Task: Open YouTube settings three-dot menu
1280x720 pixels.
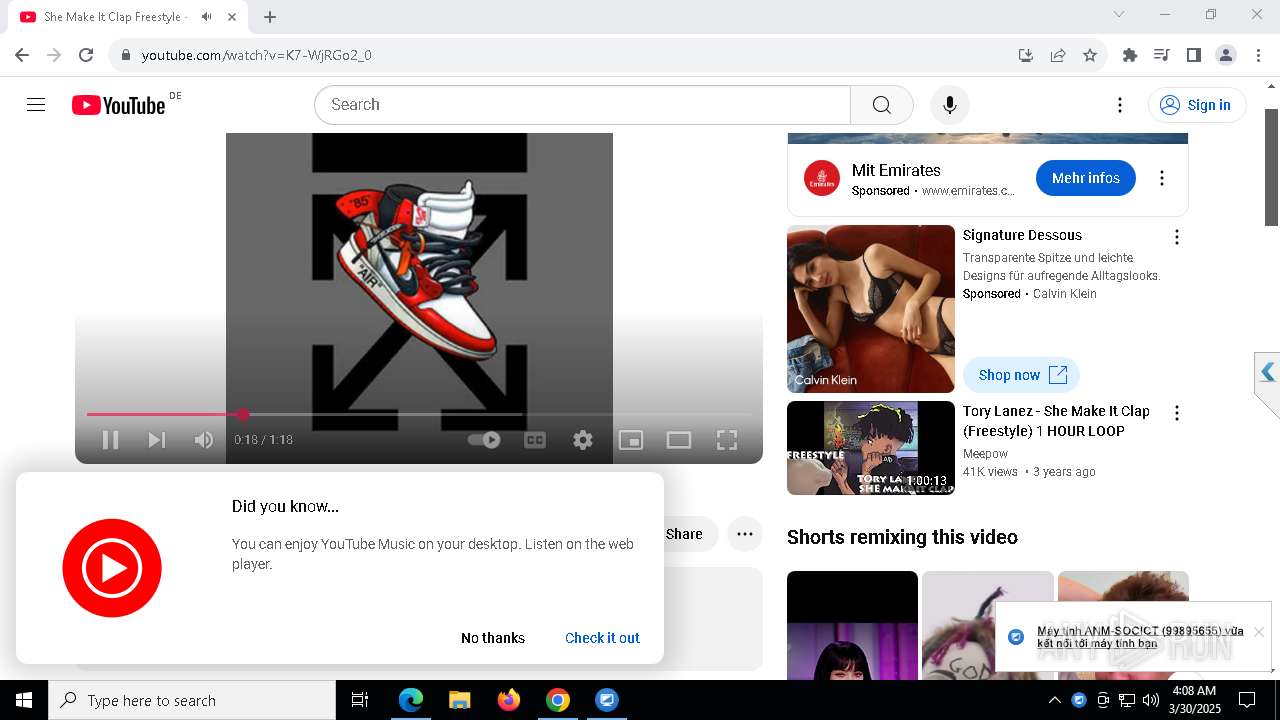Action: [1120, 105]
